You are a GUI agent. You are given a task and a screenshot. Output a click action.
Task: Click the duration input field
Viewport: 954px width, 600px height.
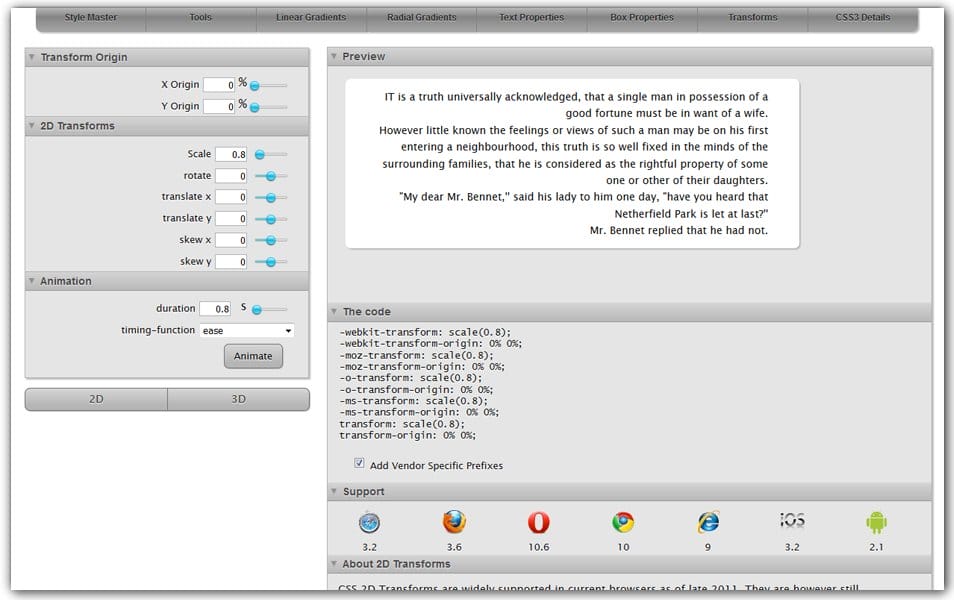pos(215,309)
